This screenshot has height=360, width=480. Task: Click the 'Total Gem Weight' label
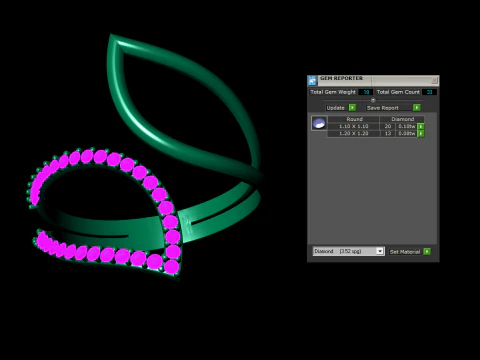tap(333, 92)
